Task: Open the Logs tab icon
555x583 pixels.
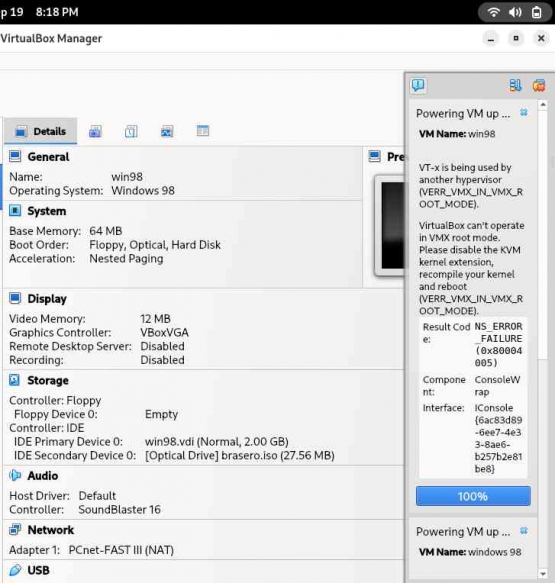Action: tap(131, 131)
